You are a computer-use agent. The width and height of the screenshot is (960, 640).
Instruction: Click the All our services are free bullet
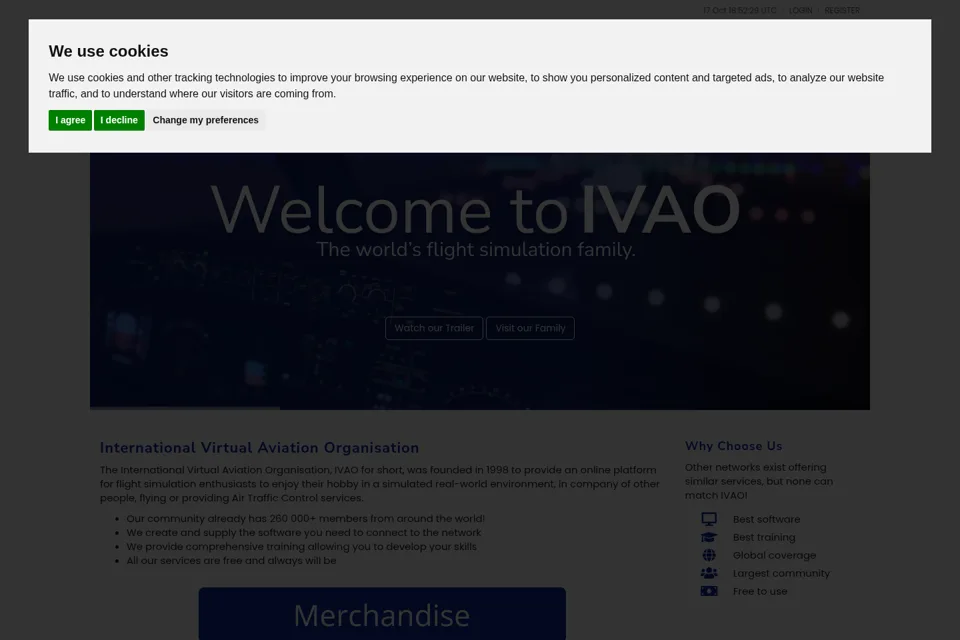pos(231,560)
